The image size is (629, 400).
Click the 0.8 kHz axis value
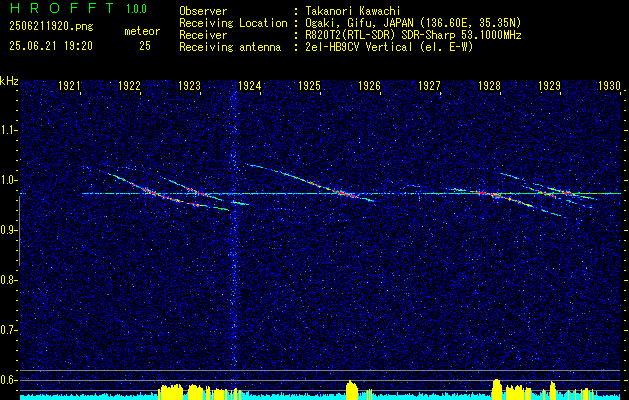coord(9,280)
